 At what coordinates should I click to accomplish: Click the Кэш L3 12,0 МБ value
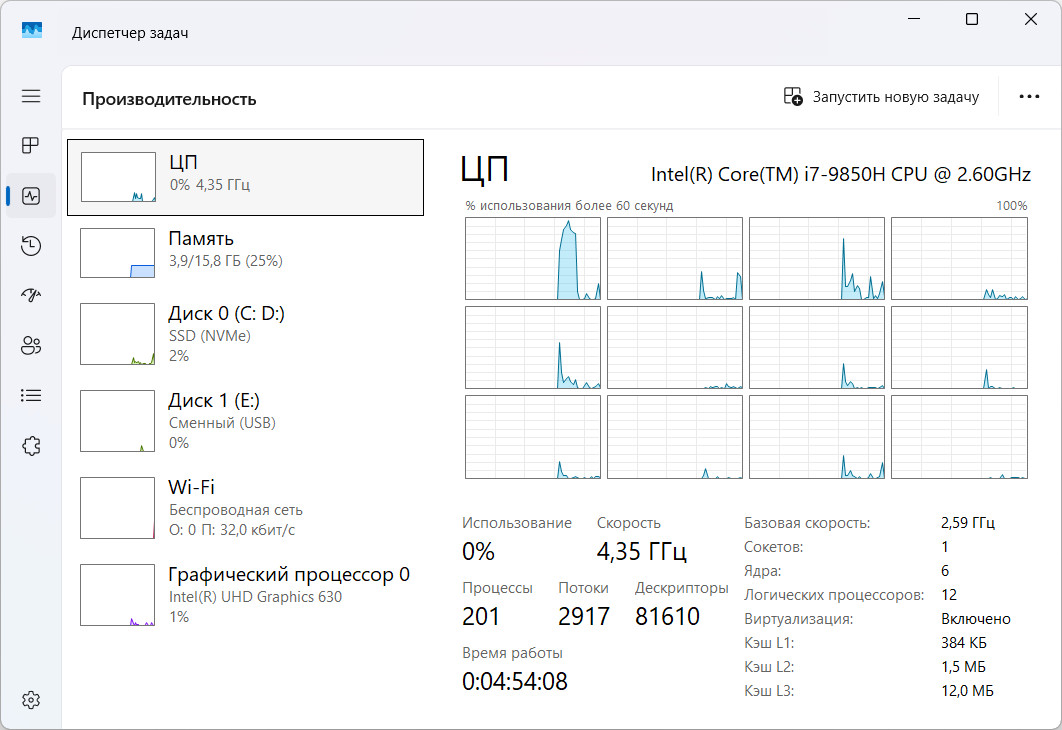pos(967,691)
